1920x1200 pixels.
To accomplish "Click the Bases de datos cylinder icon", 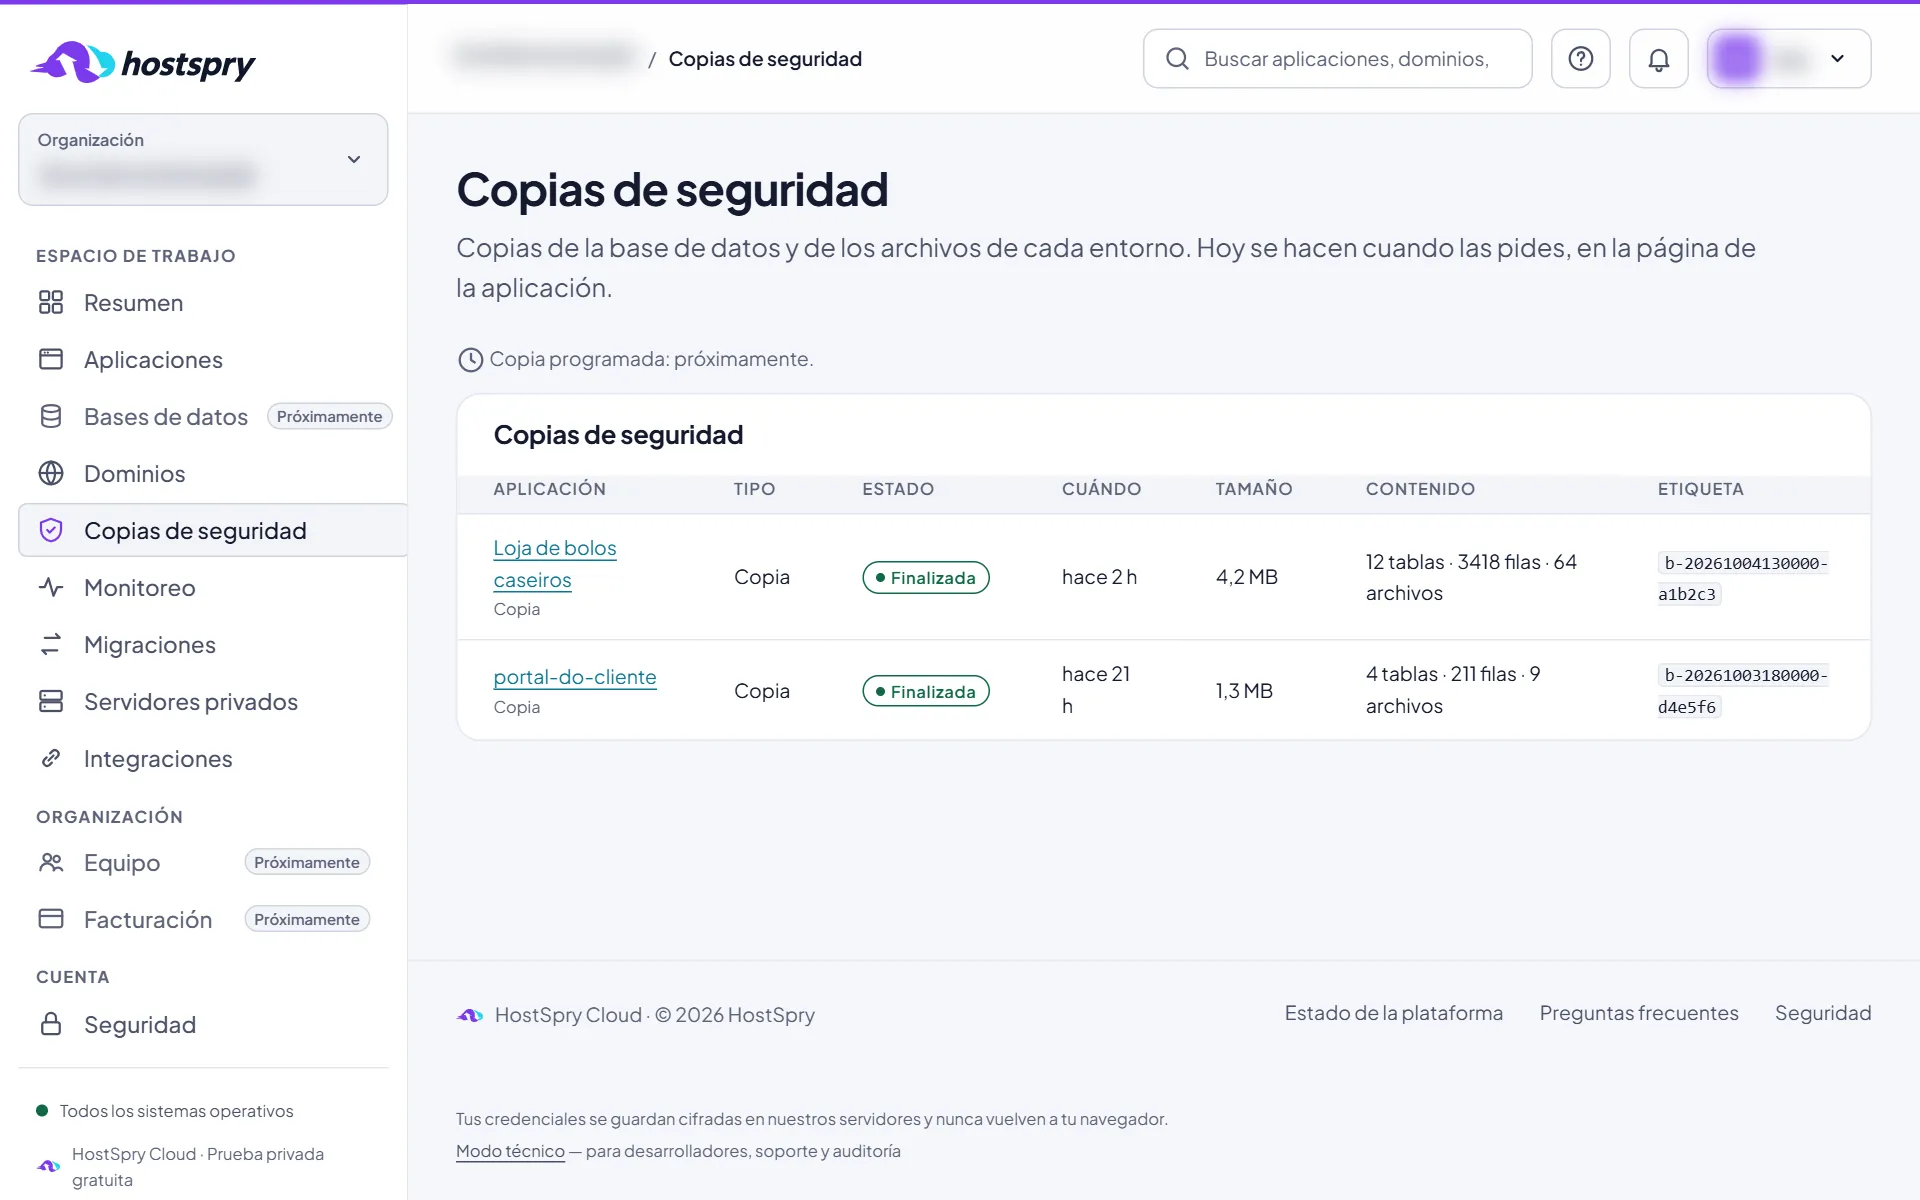I will [x=51, y=416].
